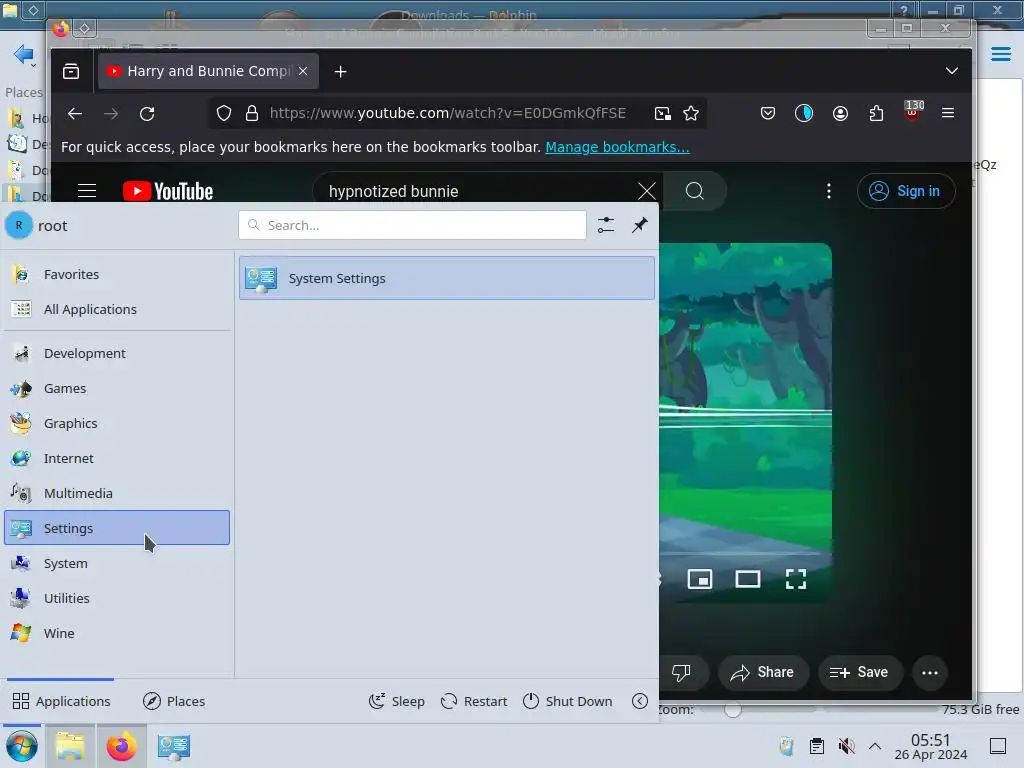
Task: Open the YouTube guide hamburger menu
Action: click(x=87, y=191)
